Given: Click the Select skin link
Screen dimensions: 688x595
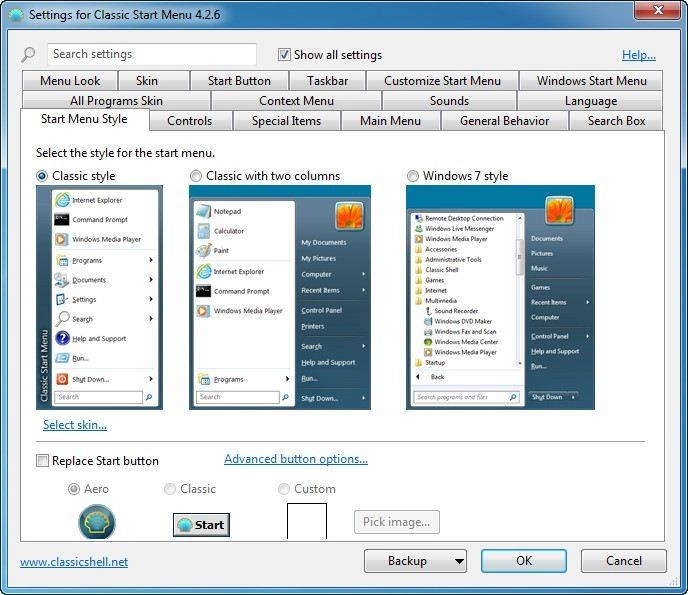Looking at the screenshot, I should point(75,425).
